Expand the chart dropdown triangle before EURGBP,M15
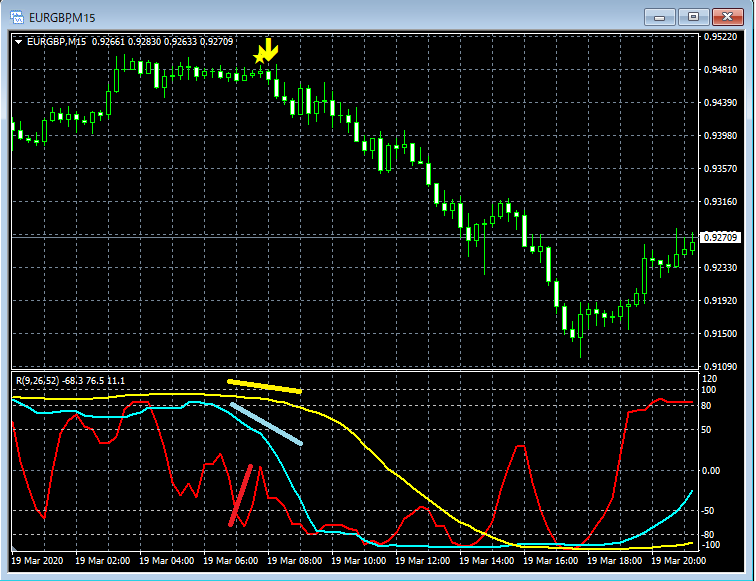Screen dimensions: 756x581 click(18, 42)
